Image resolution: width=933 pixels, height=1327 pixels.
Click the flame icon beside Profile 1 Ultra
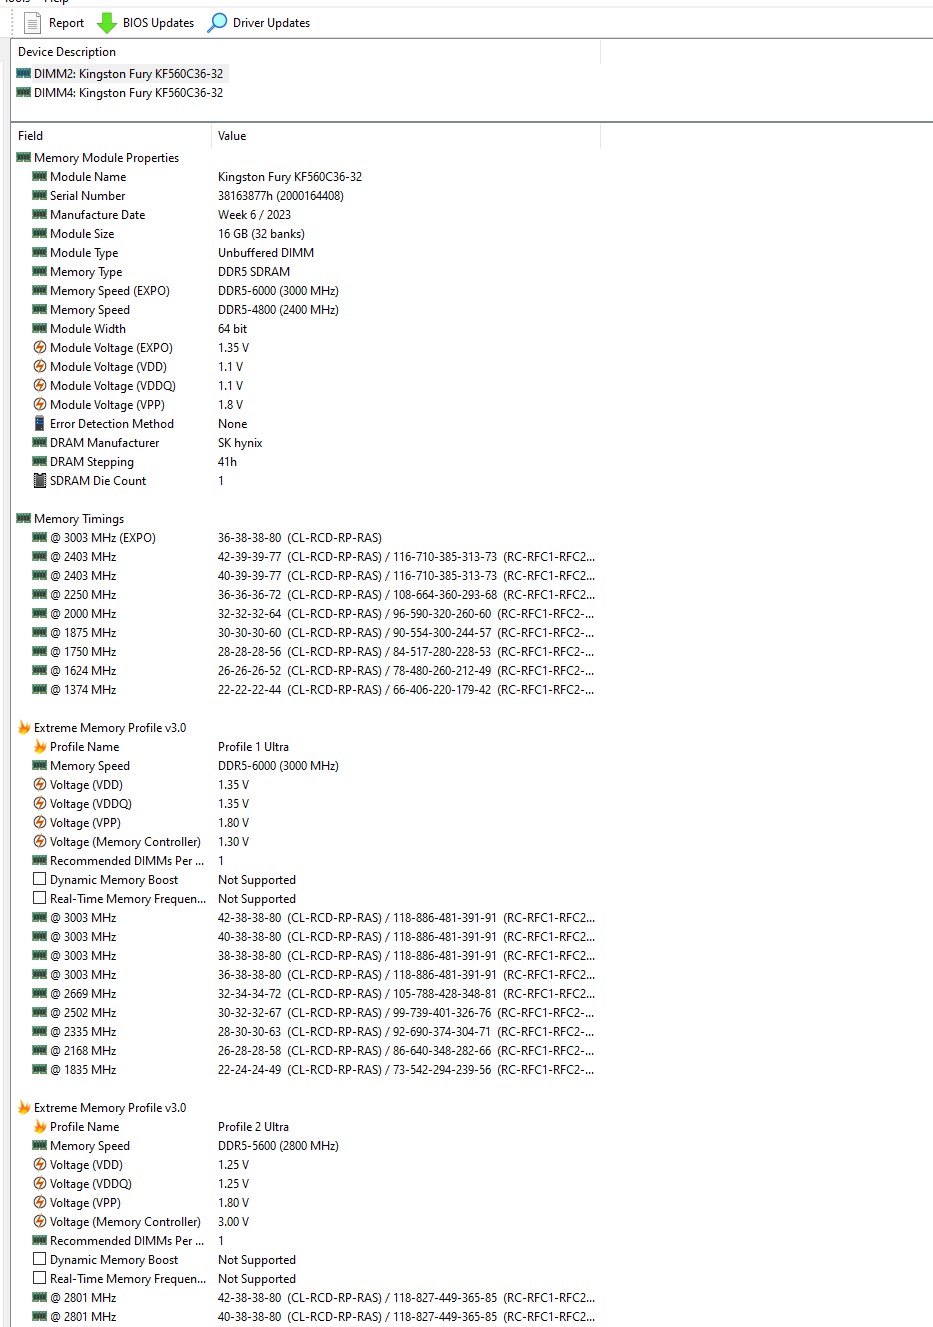coord(40,746)
